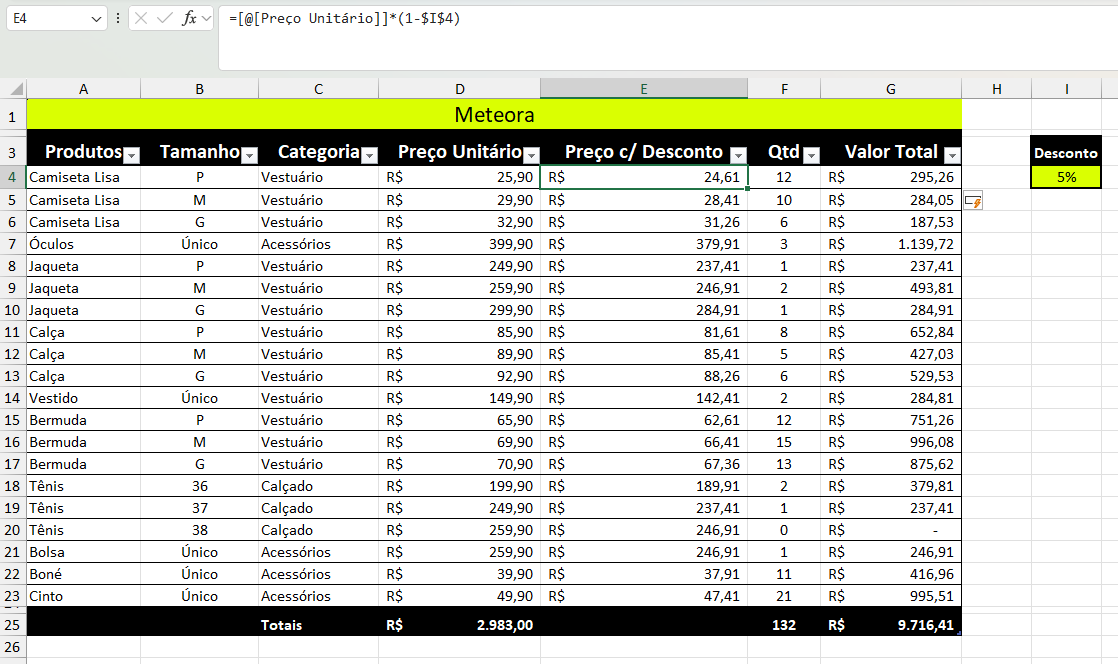Select the Óculos product cell

click(83, 244)
